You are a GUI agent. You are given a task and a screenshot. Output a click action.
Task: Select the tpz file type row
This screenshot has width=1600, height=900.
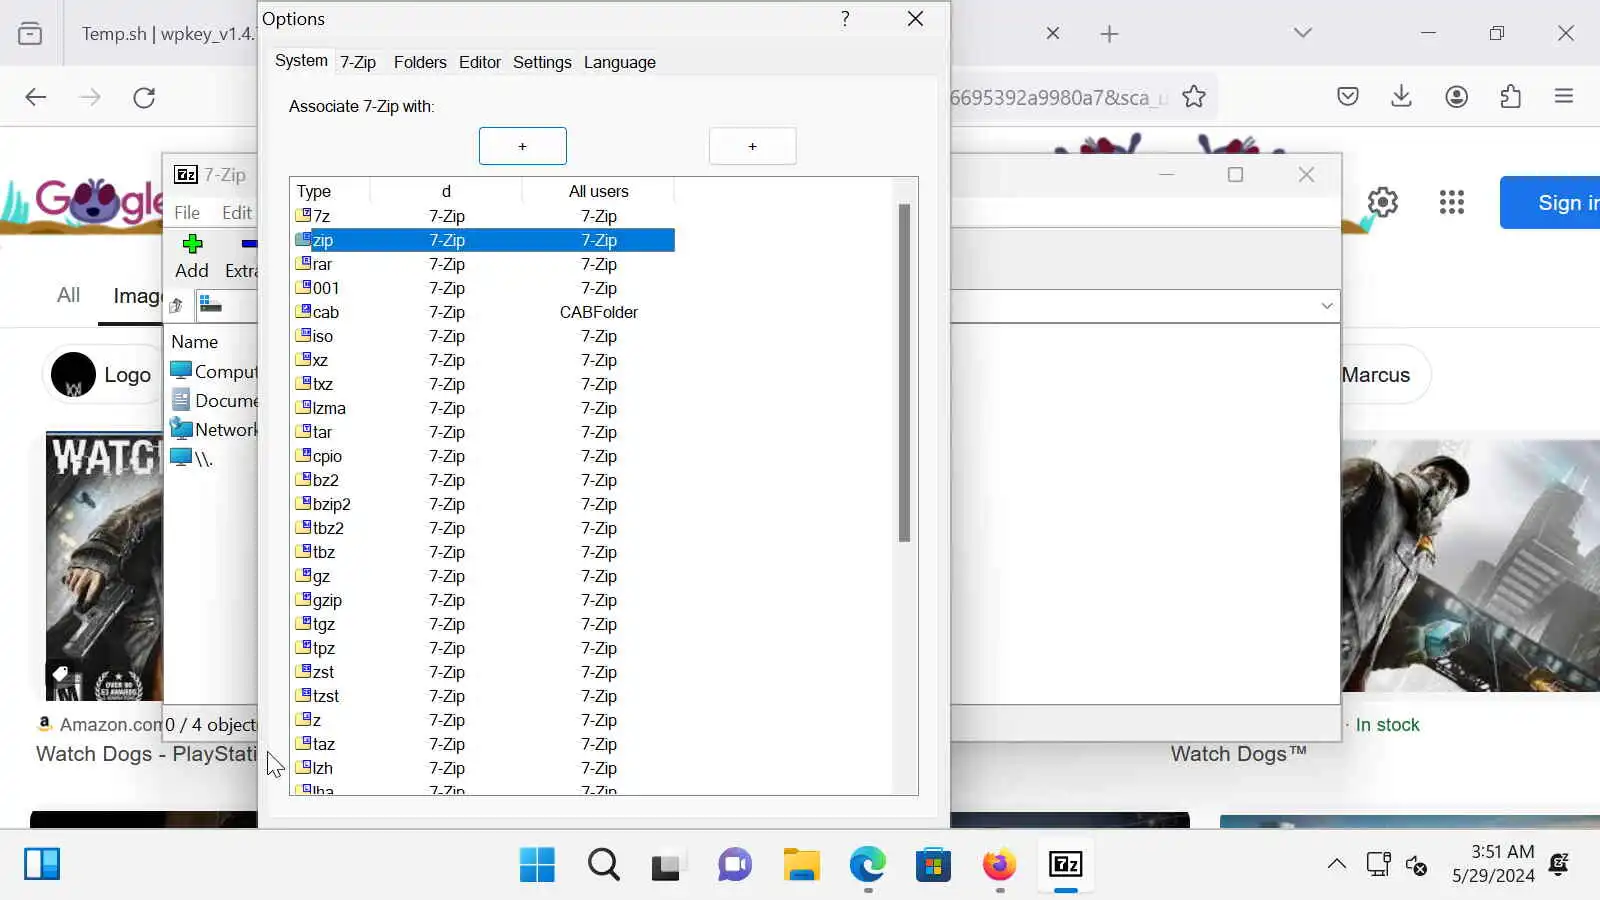(484, 648)
